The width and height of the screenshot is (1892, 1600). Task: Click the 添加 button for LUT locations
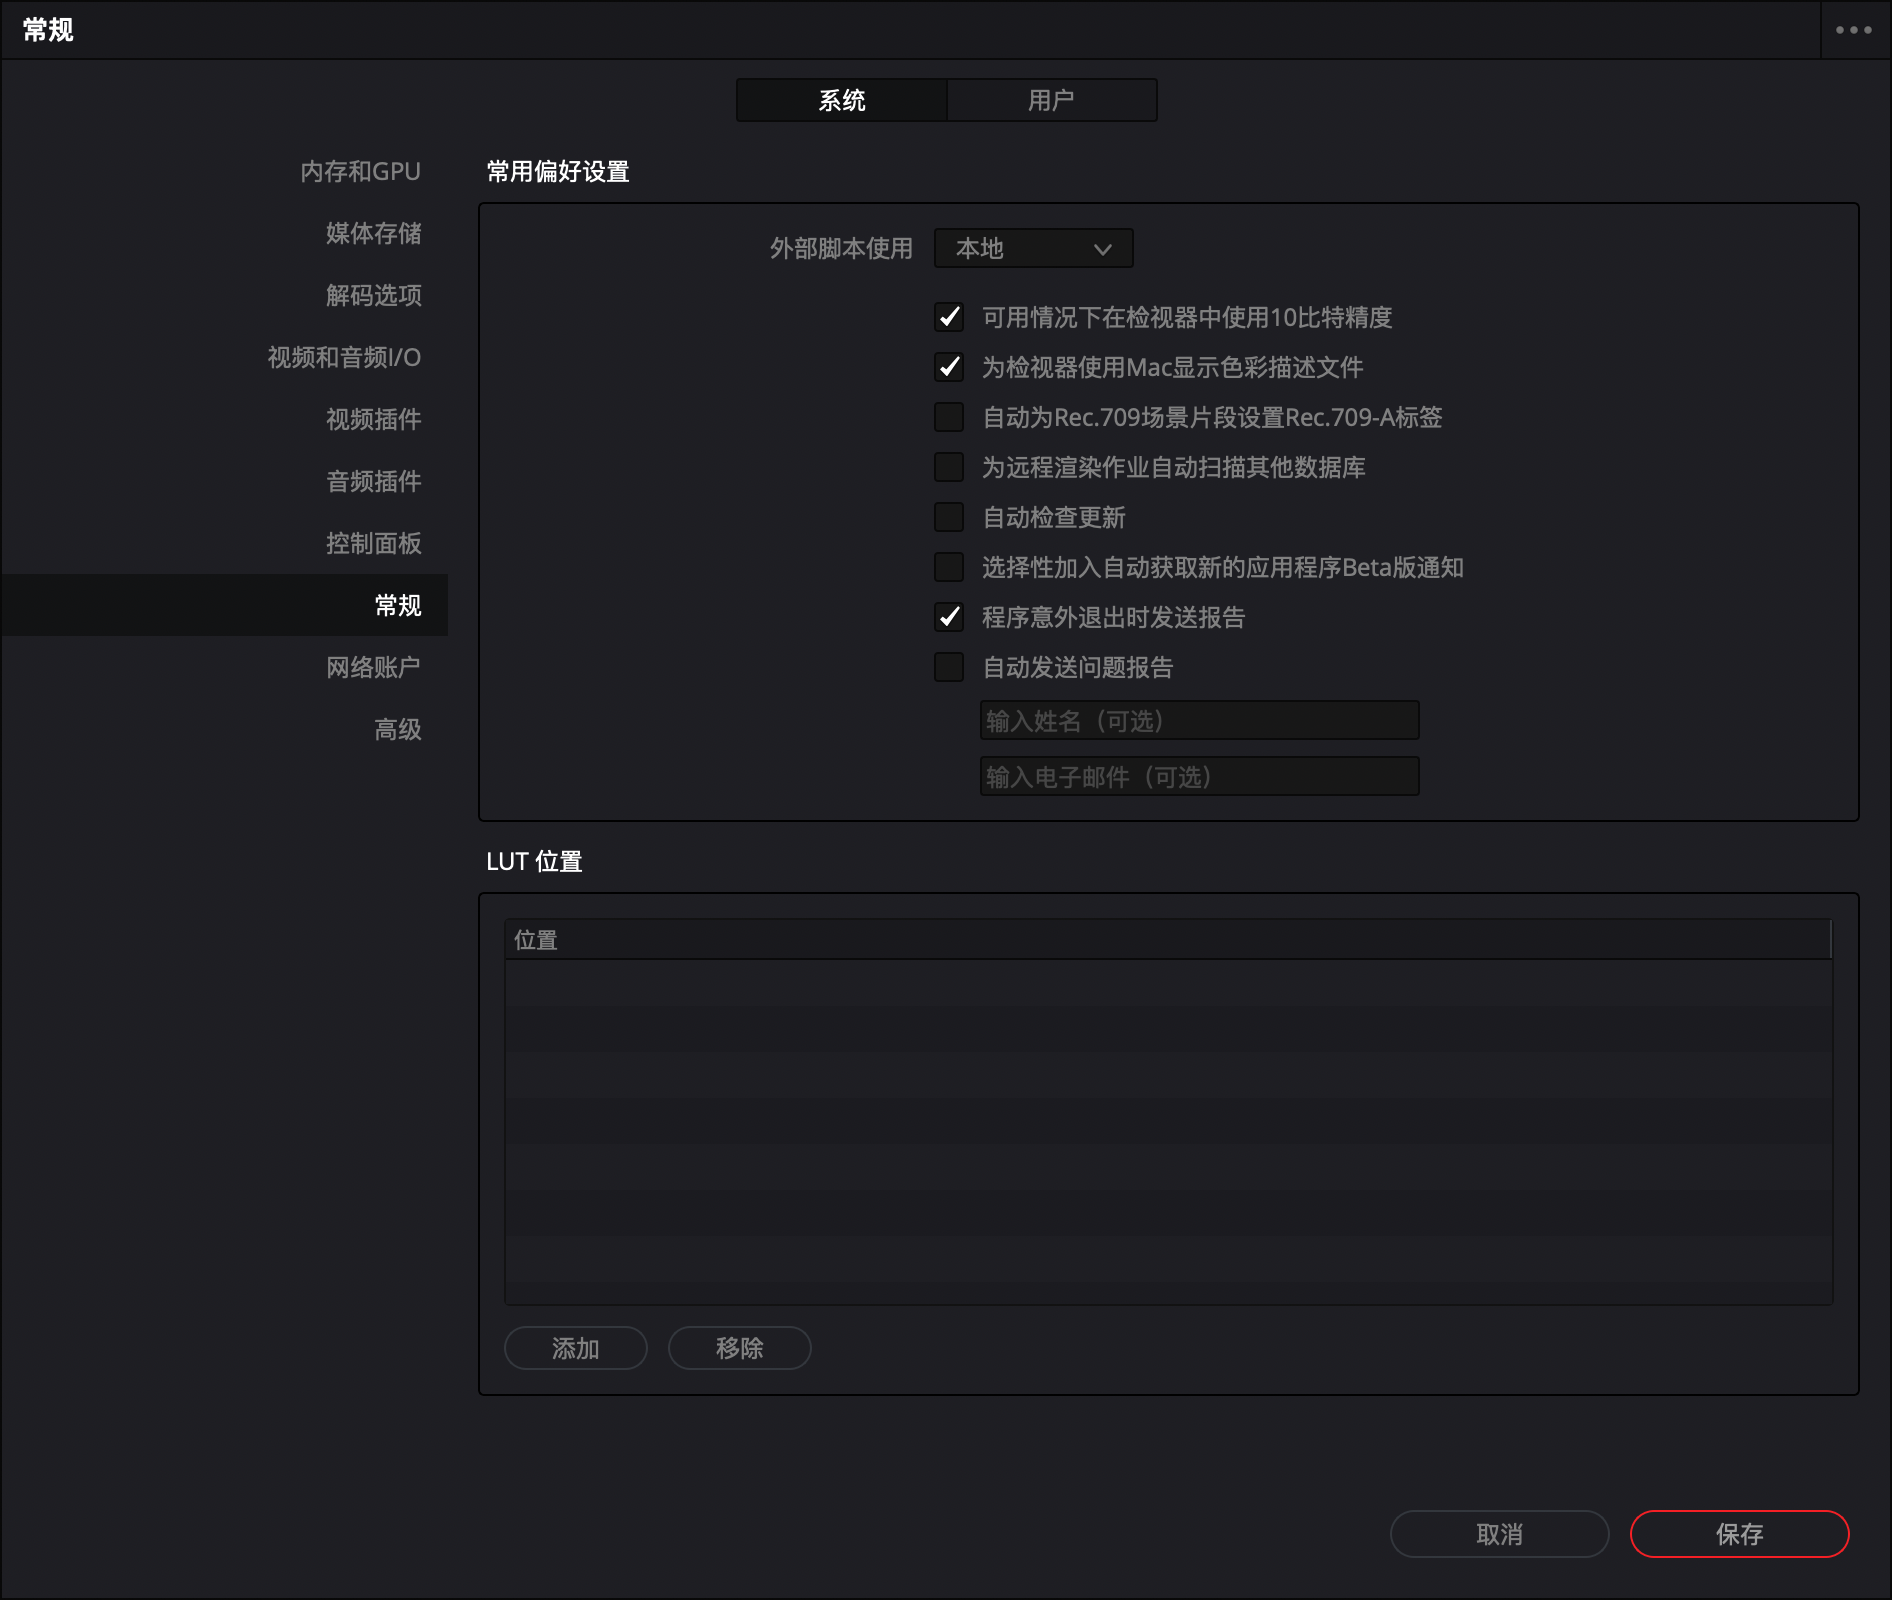click(x=575, y=1348)
